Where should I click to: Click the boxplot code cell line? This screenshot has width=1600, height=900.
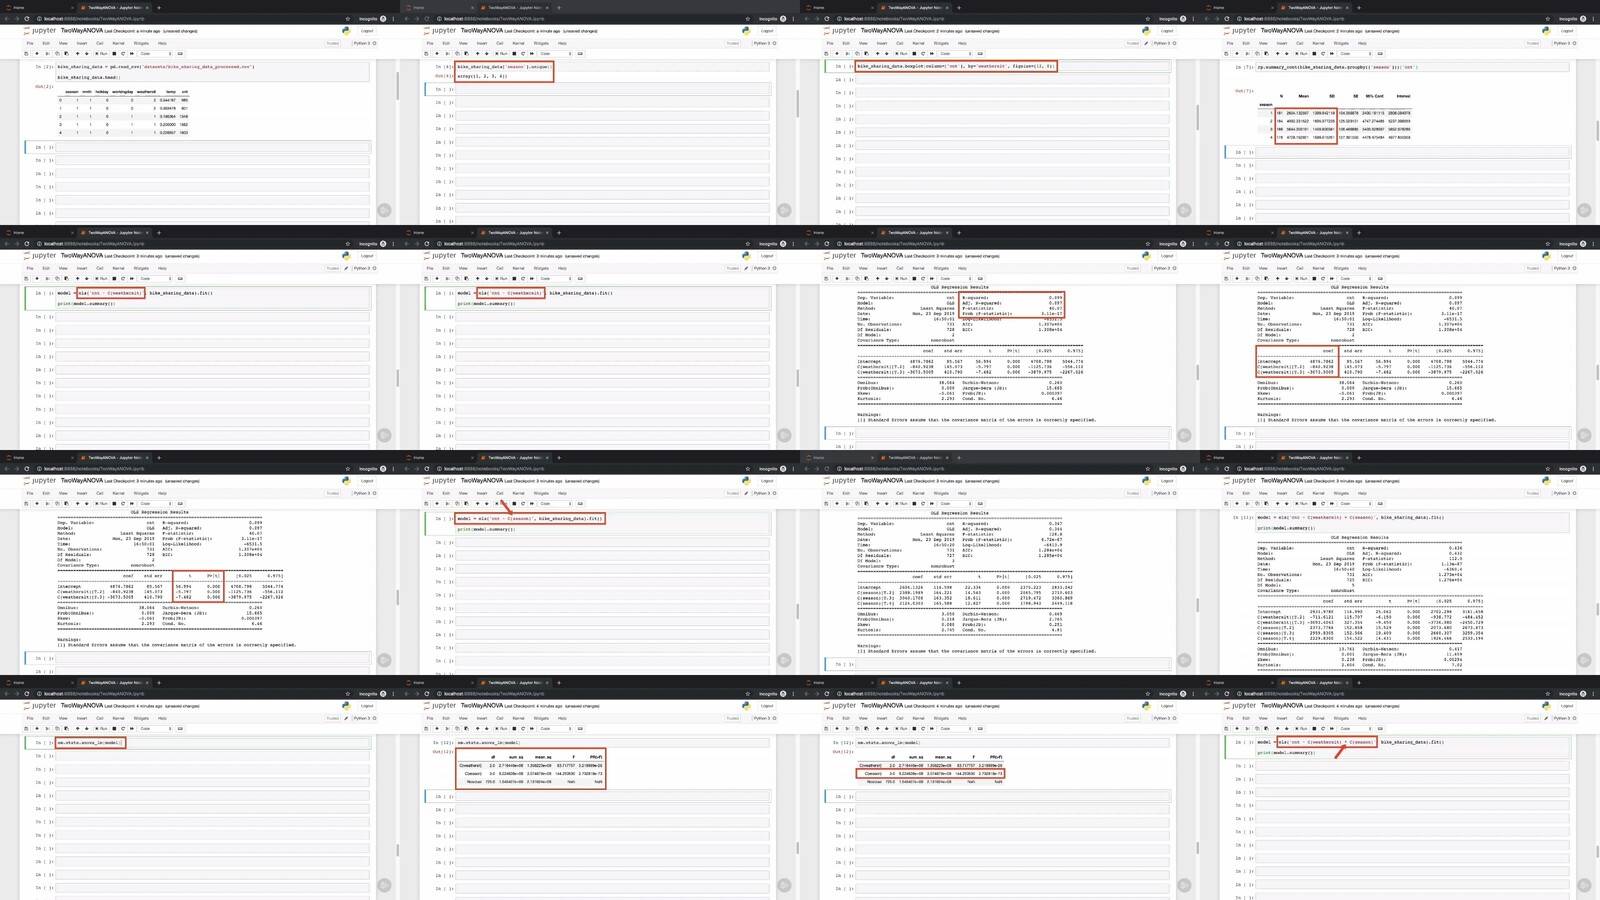955,66
